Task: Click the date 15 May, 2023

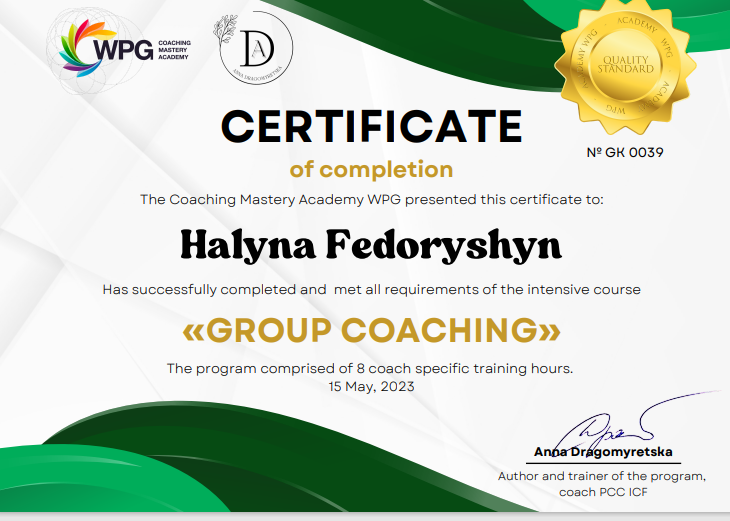Action: [371, 385]
